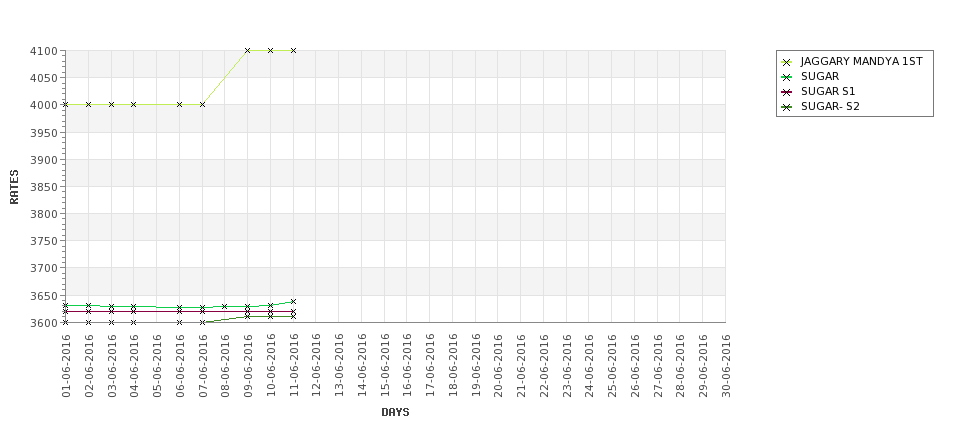Click the 25-06-2016 date label
975x429 pixels.
coord(612,366)
